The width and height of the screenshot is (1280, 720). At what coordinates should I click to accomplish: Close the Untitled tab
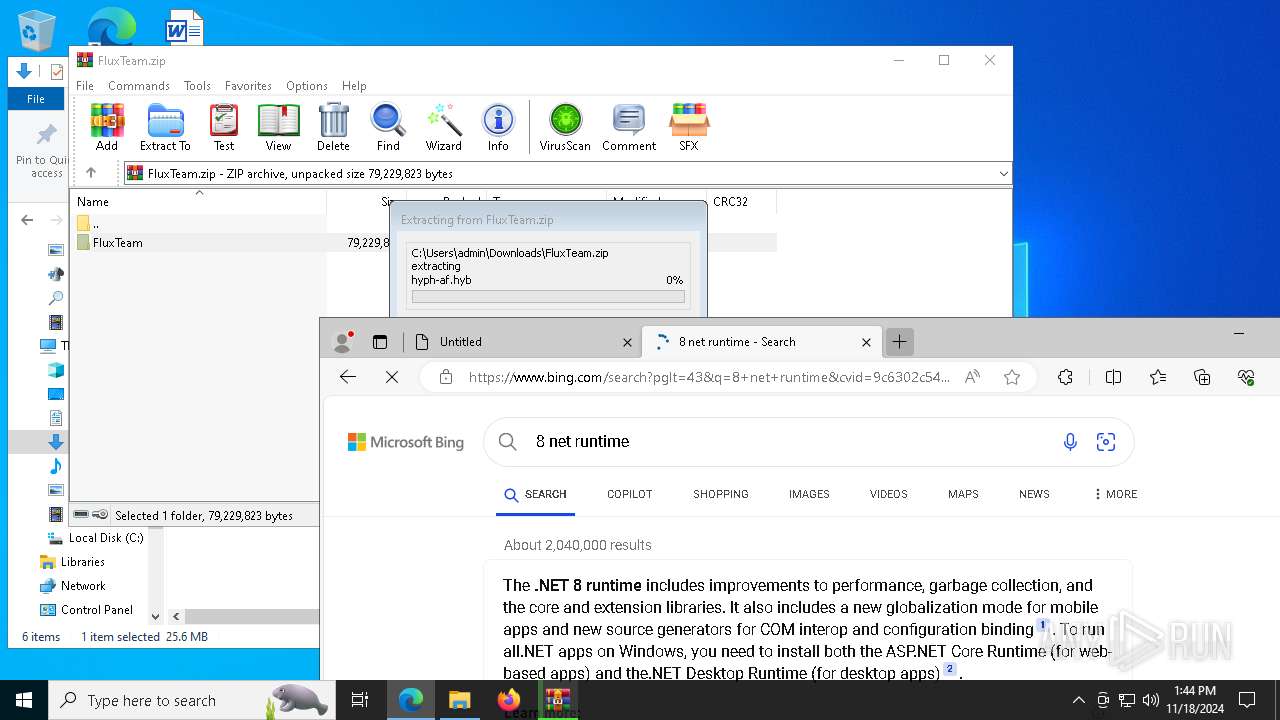pyautogui.click(x=627, y=342)
